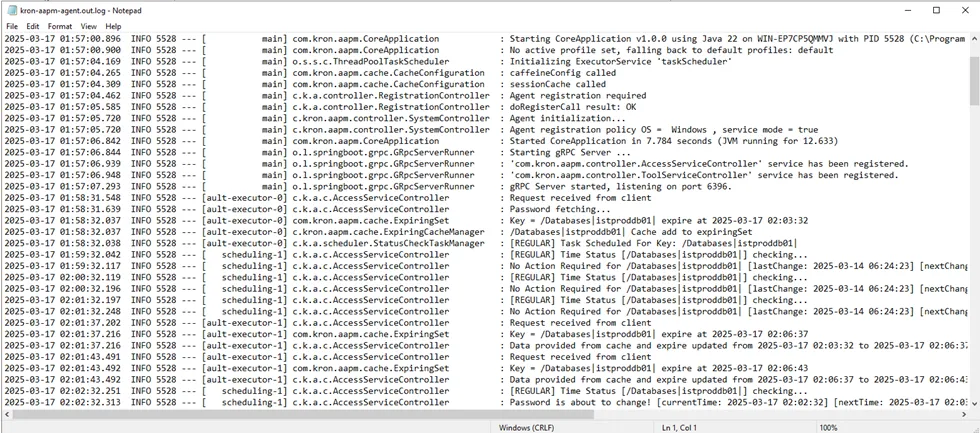The image size is (980, 433).
Task: Click the timestamp '2025-03-17 01:57:07.293'
Action: click(62, 186)
